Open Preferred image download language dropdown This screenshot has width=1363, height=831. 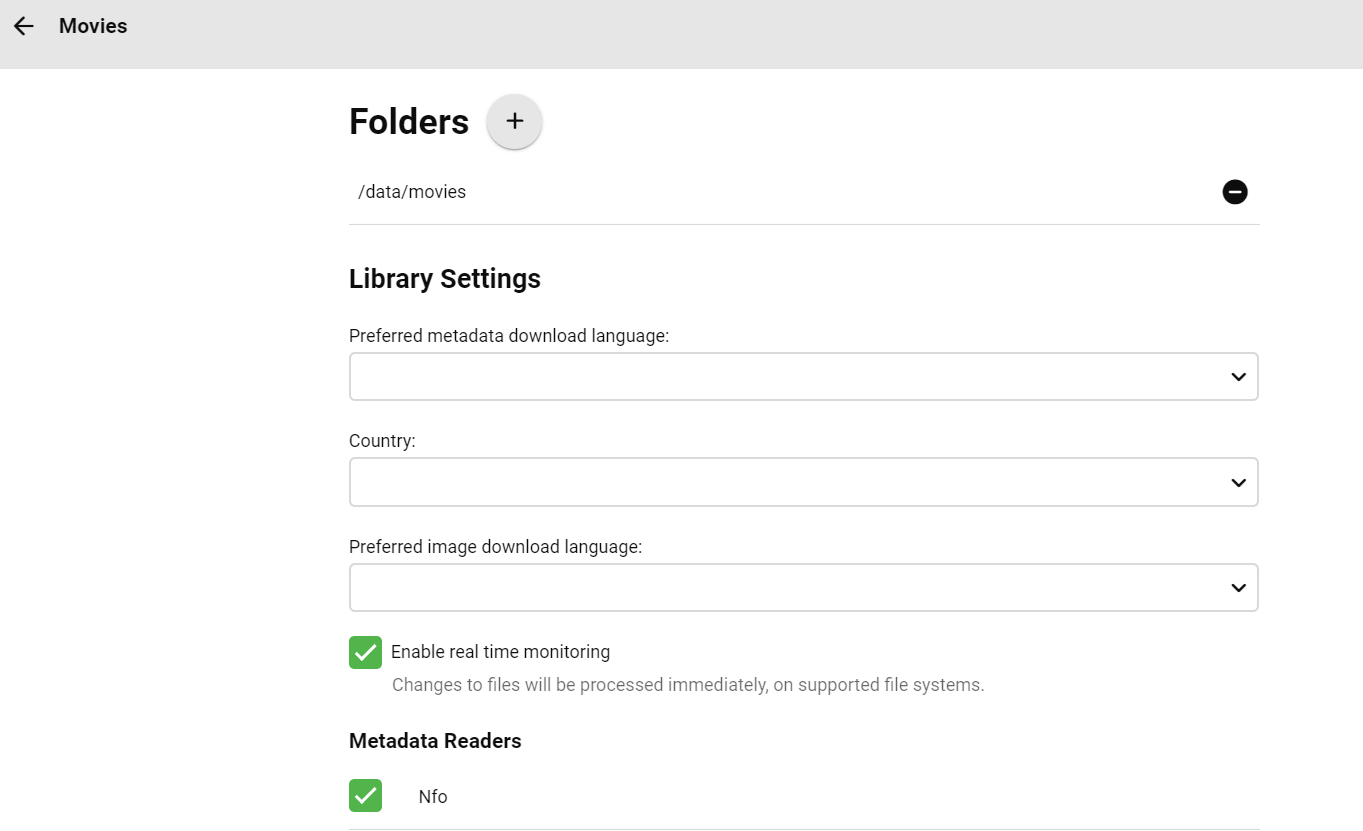pyautogui.click(x=803, y=588)
